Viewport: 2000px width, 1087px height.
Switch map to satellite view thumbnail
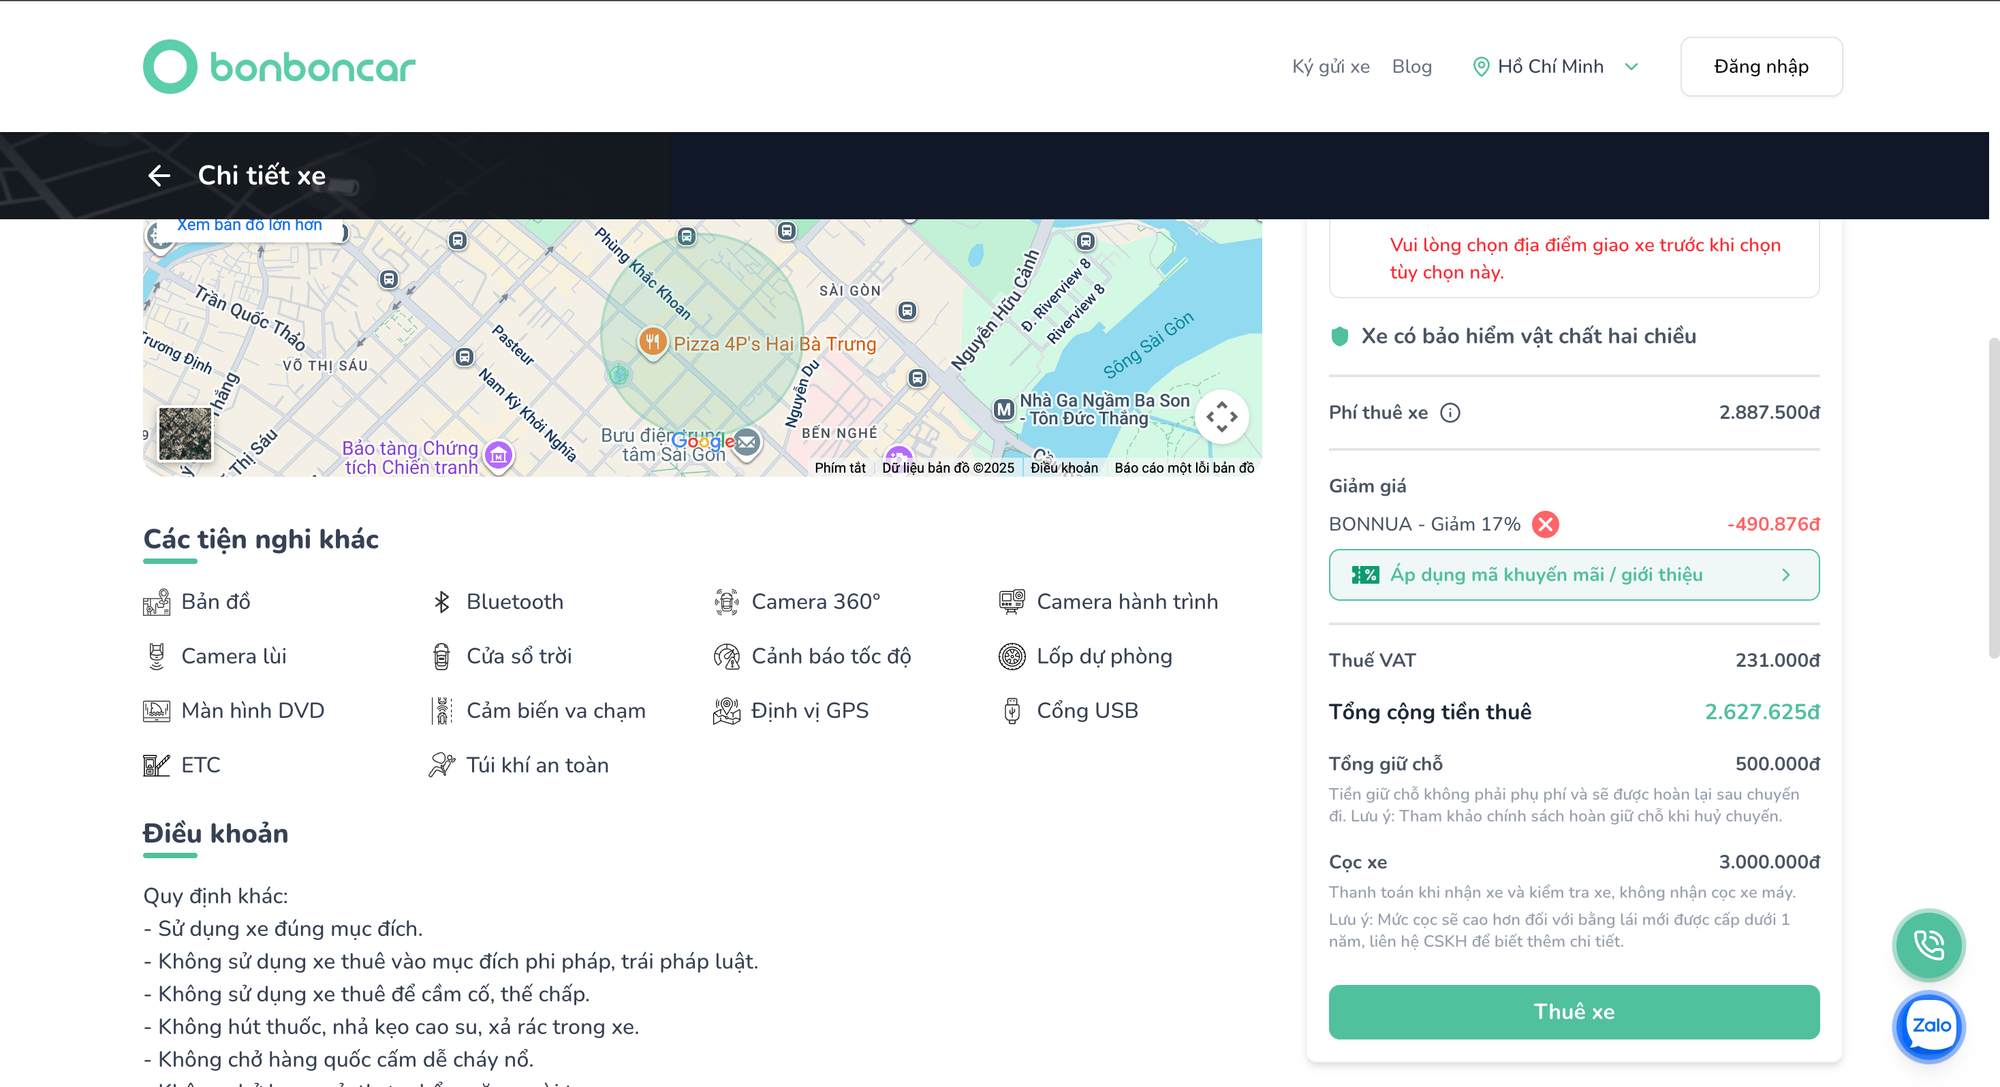(x=185, y=433)
